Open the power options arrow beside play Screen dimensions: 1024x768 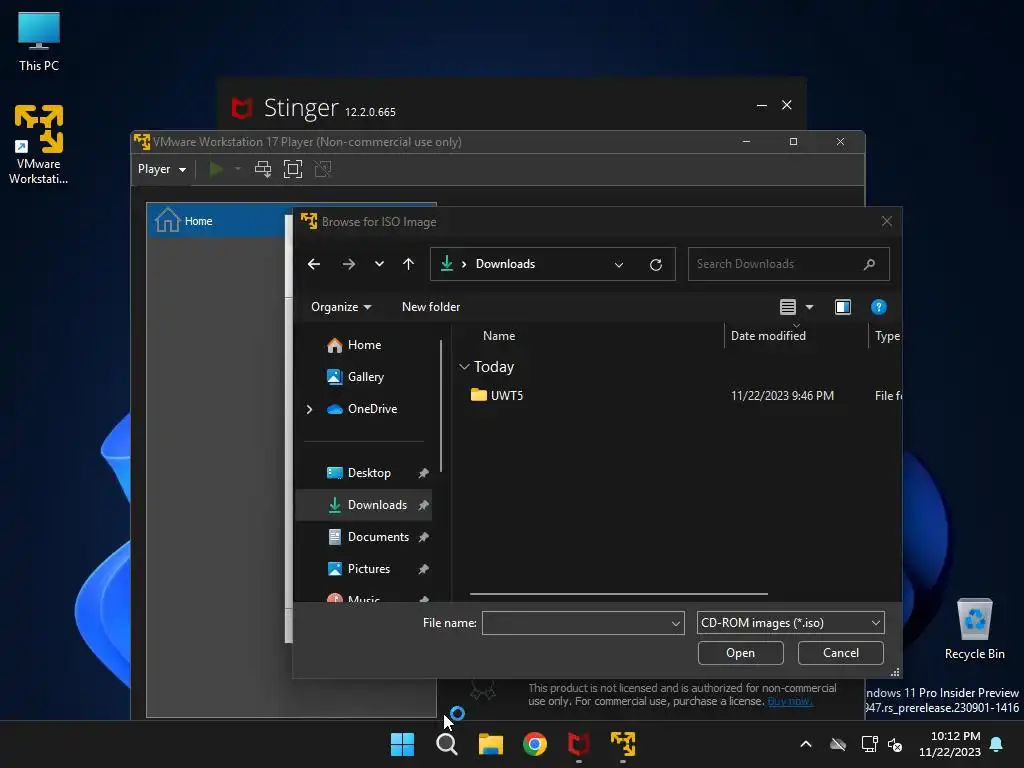(238, 169)
